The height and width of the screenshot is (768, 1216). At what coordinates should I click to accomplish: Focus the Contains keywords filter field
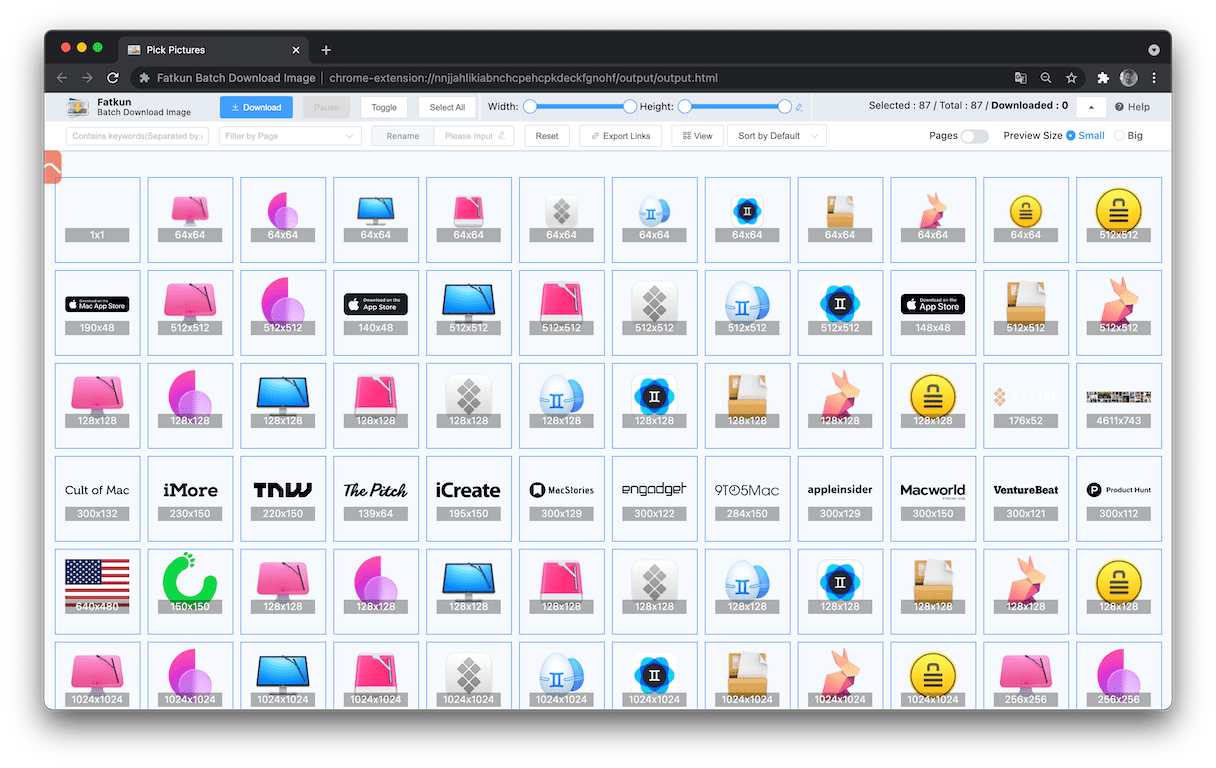137,136
